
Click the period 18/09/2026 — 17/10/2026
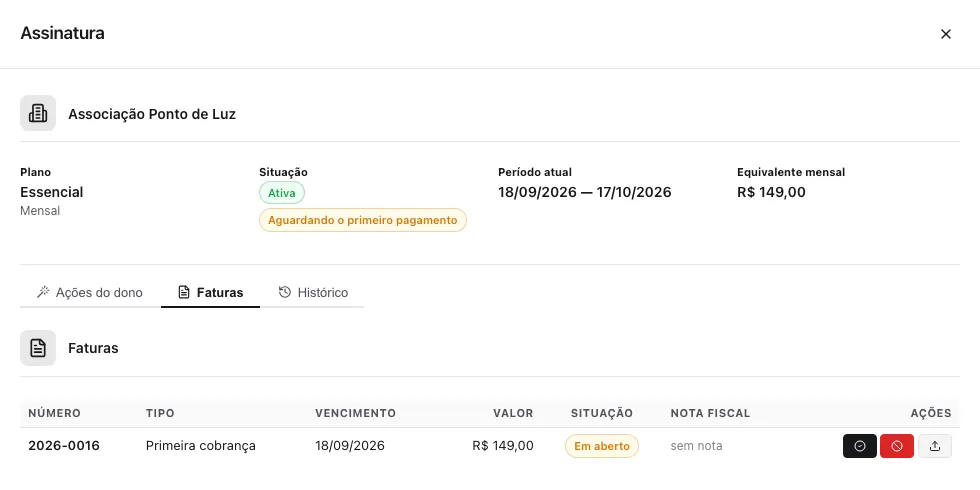584,192
